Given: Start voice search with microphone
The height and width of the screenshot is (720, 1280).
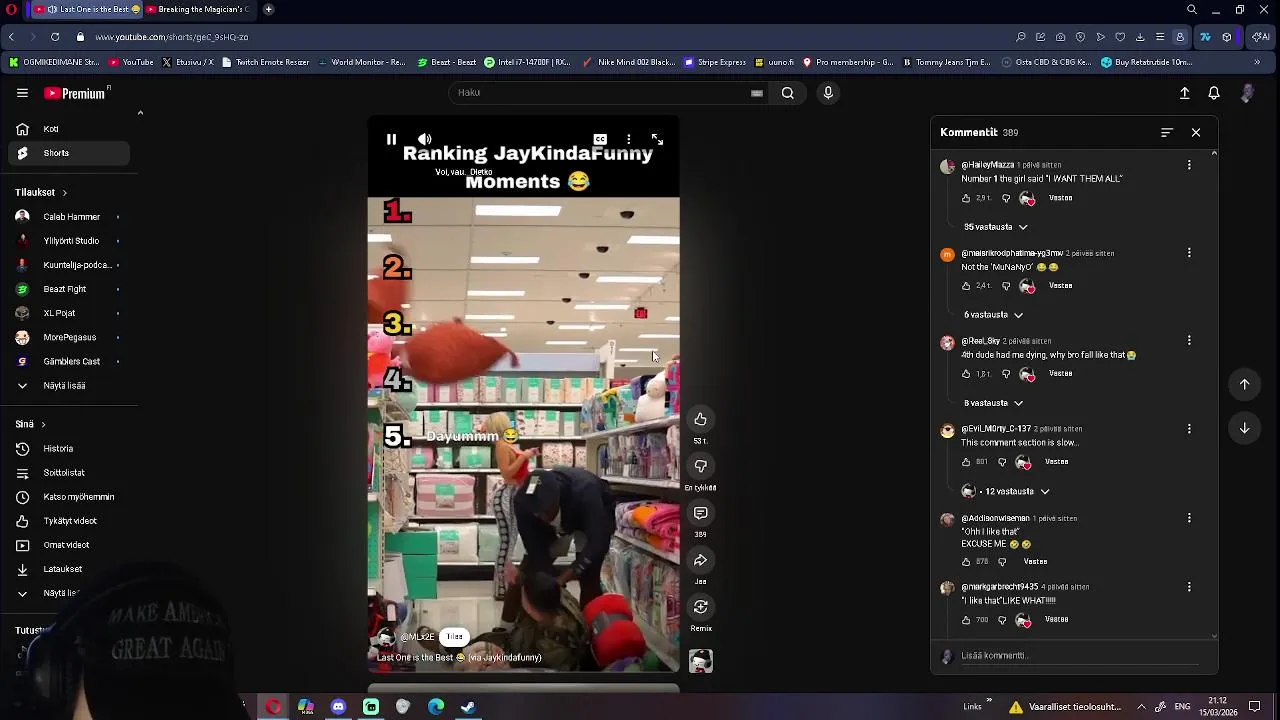Looking at the screenshot, I should [x=828, y=93].
